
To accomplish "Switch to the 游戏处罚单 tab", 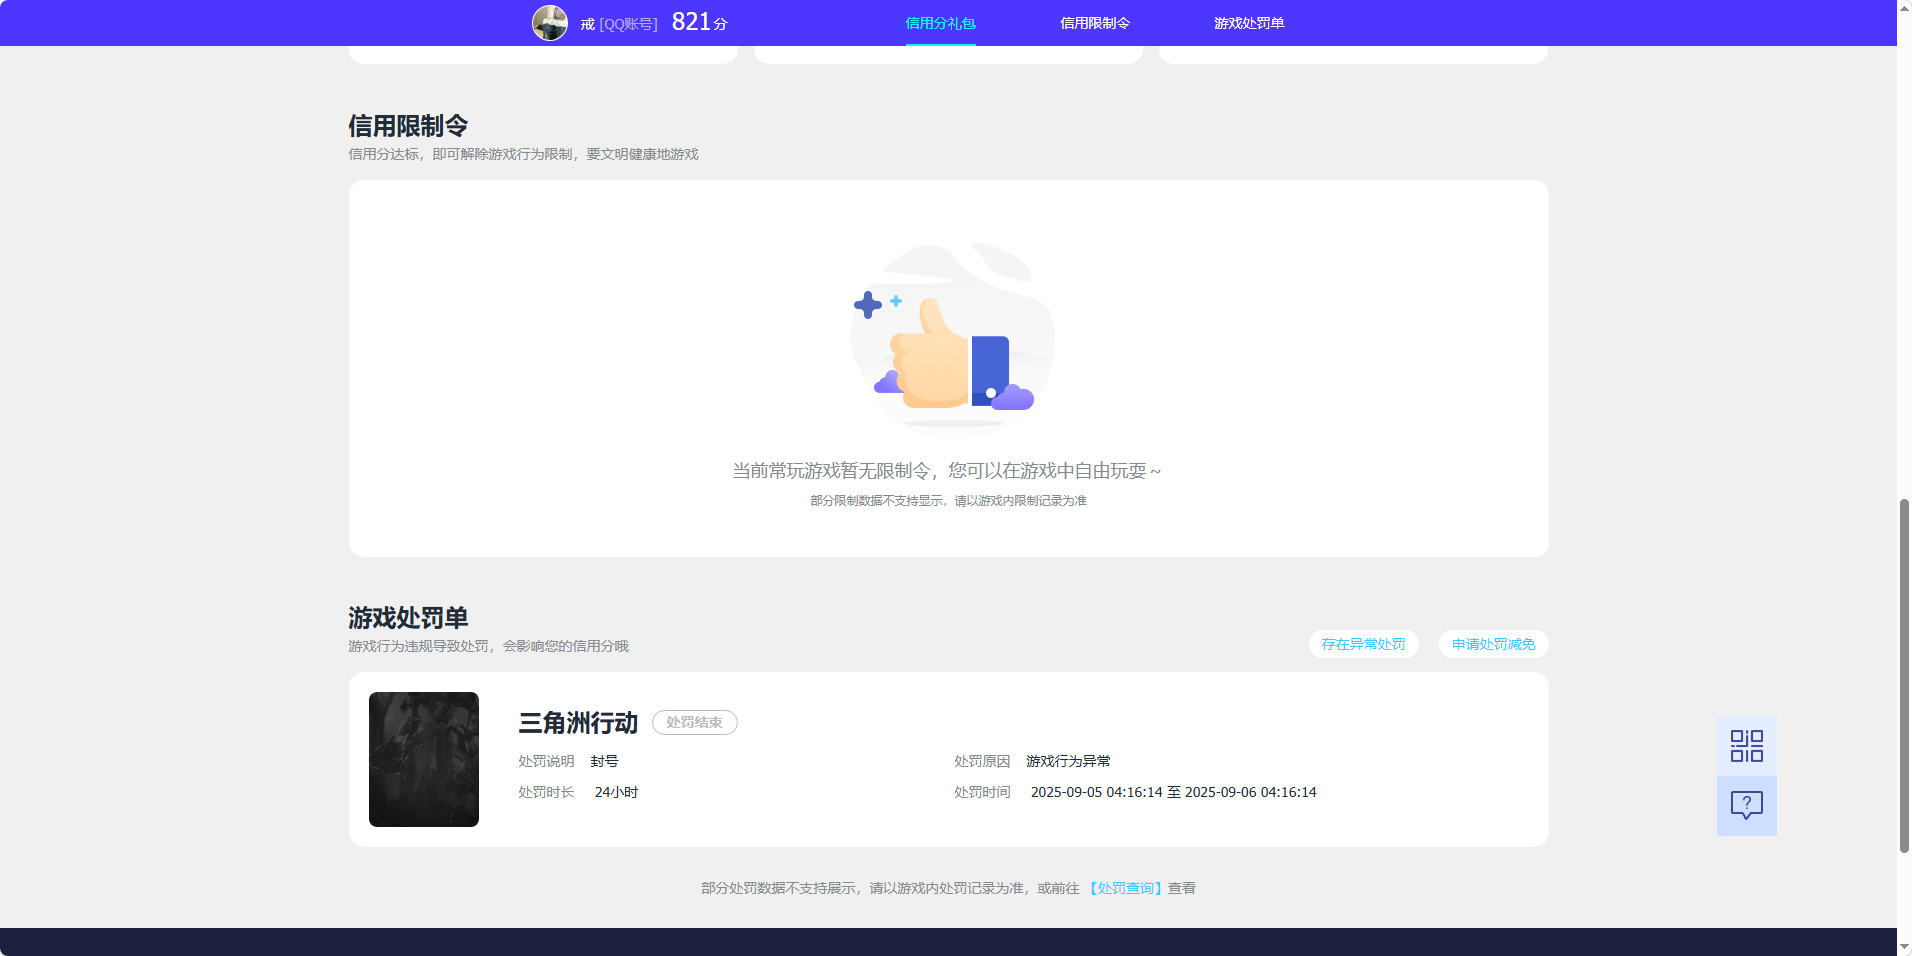I will pos(1249,22).
